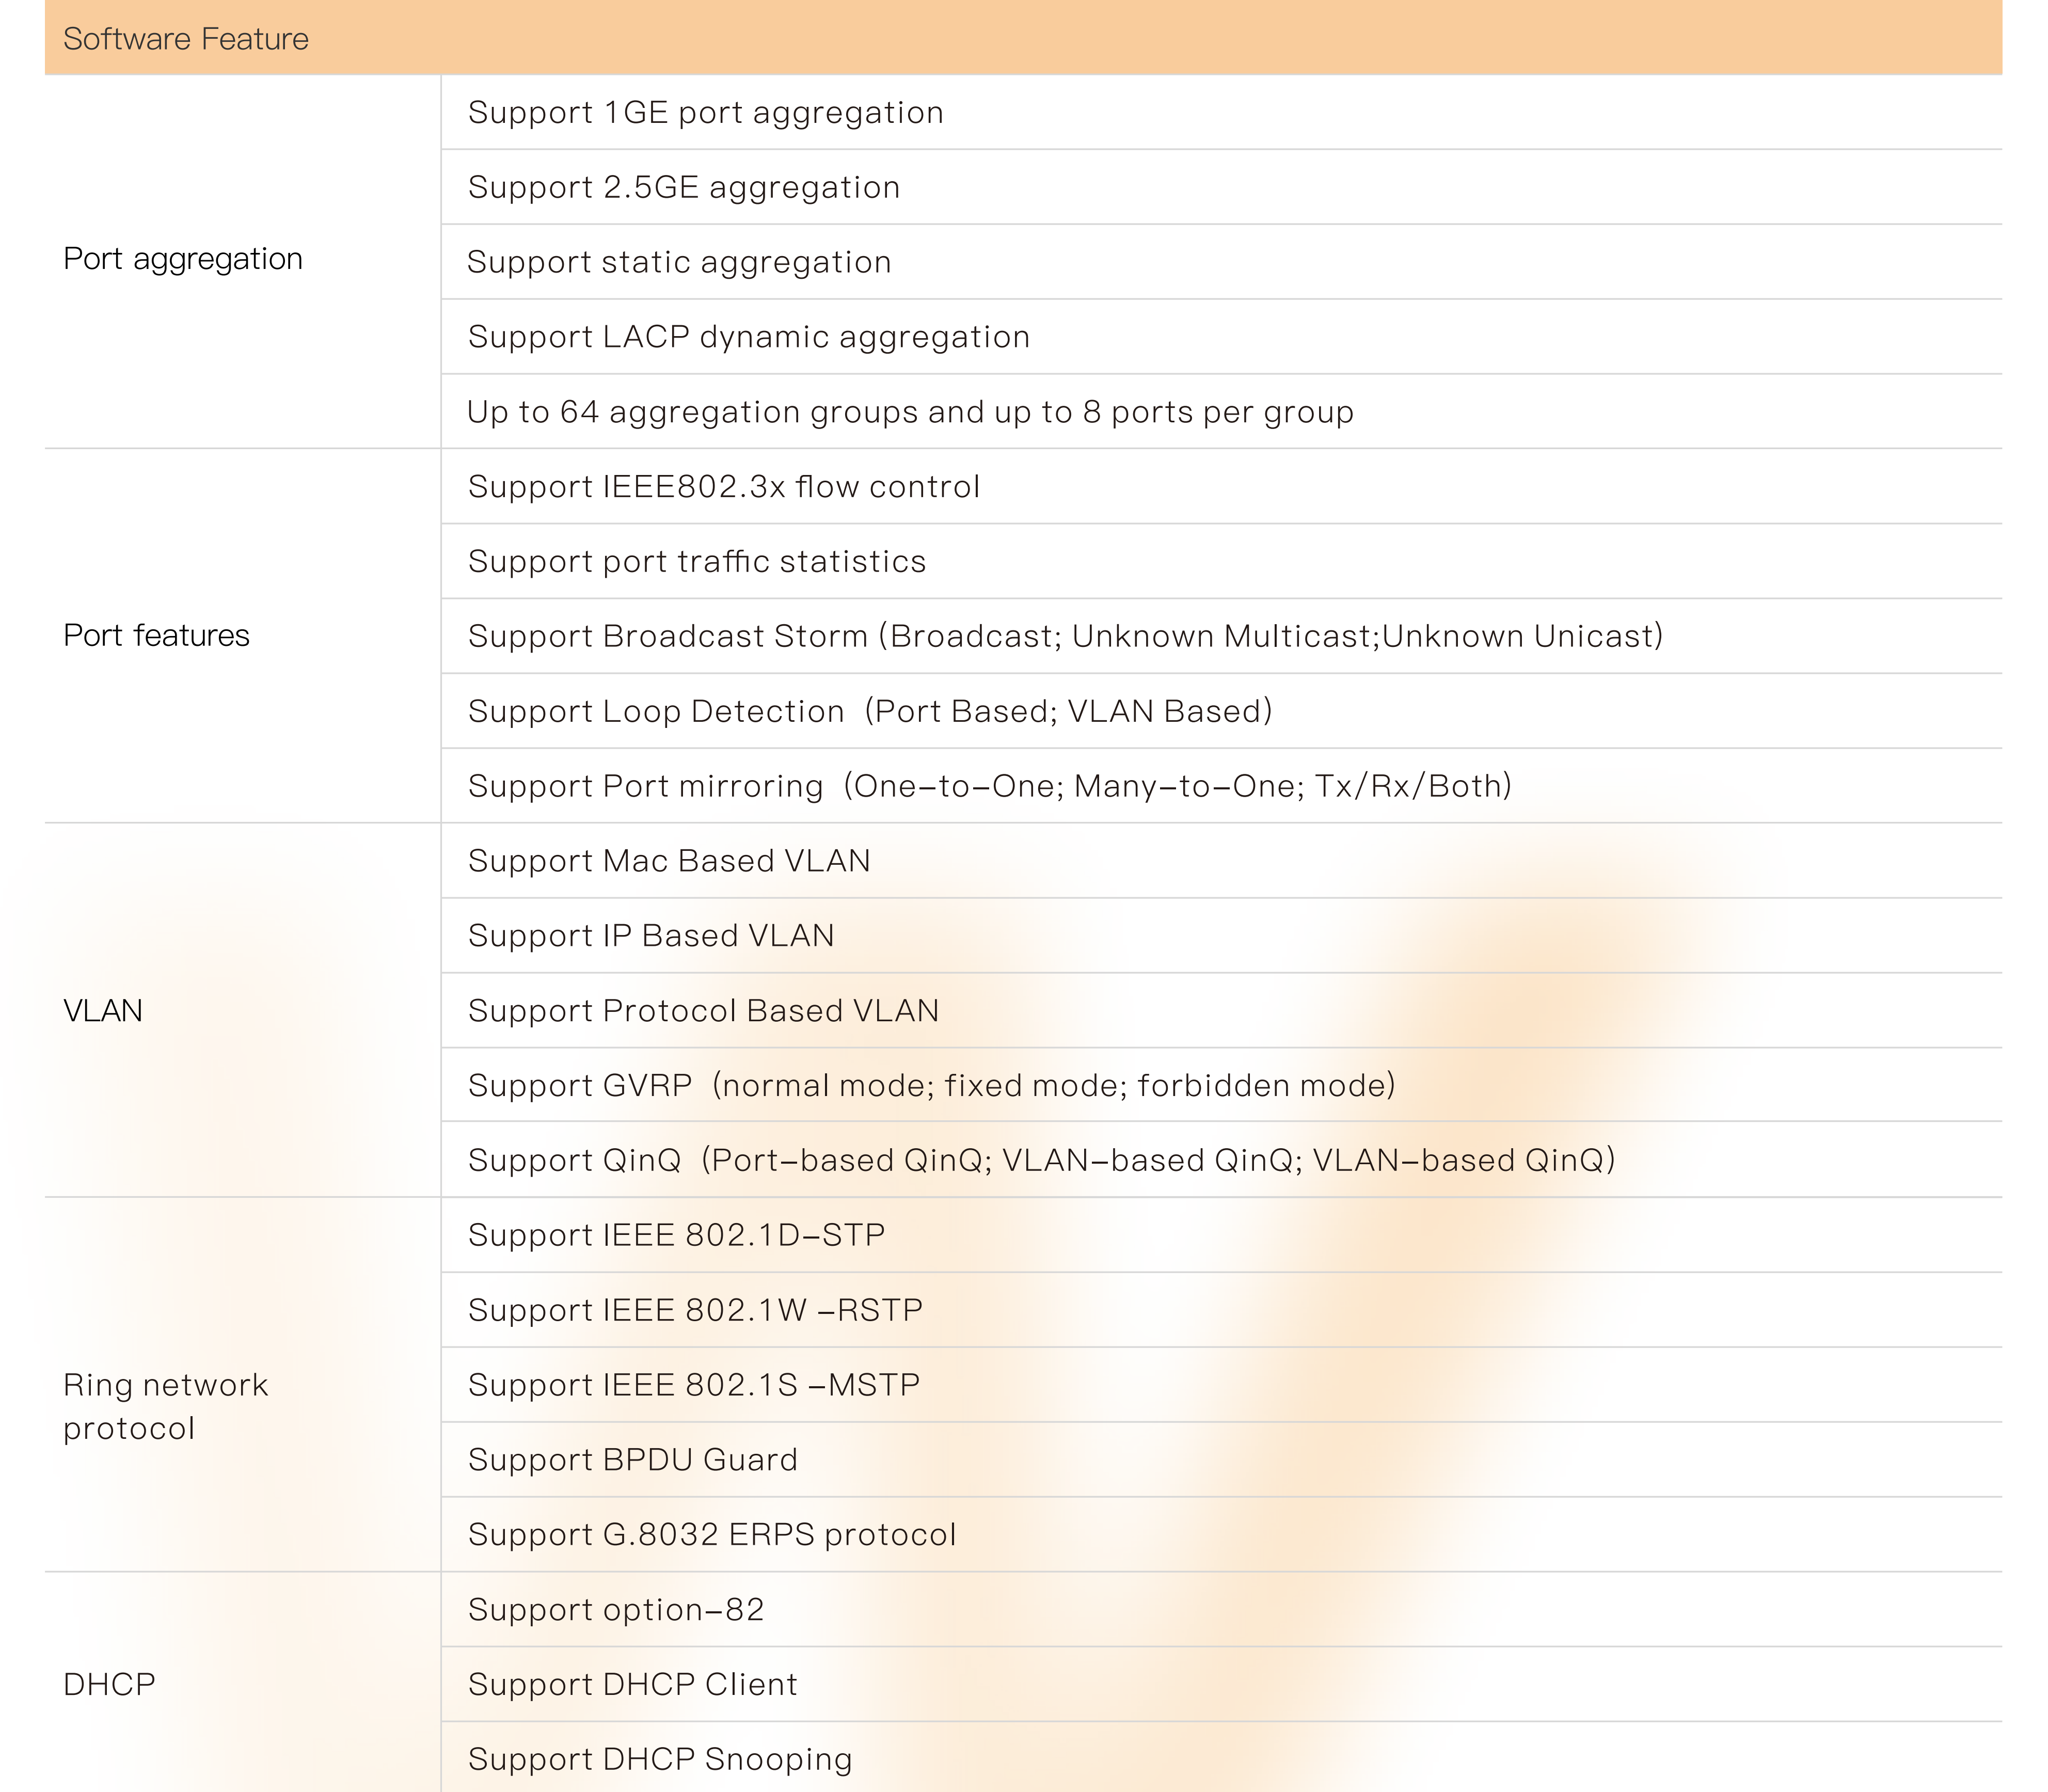2048x1792 pixels.
Task: Select the Port features category label
Action: tap(156, 635)
